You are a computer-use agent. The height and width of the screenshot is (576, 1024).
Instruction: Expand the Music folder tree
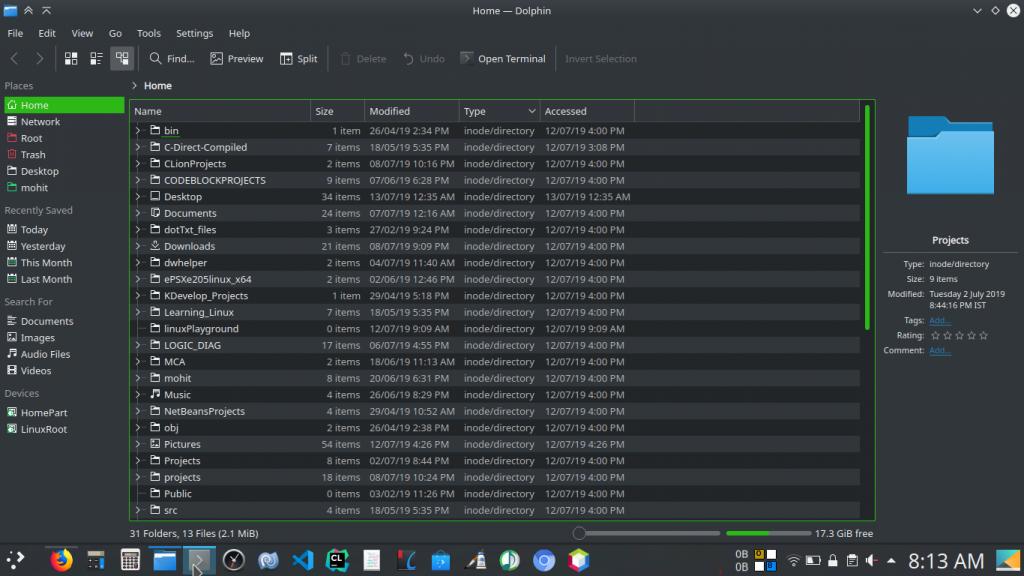(138, 394)
